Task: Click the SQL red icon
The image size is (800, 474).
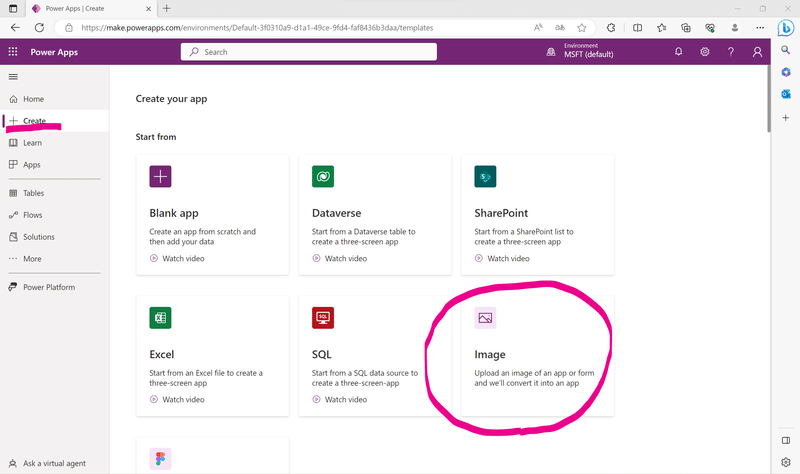Action: [x=323, y=318]
